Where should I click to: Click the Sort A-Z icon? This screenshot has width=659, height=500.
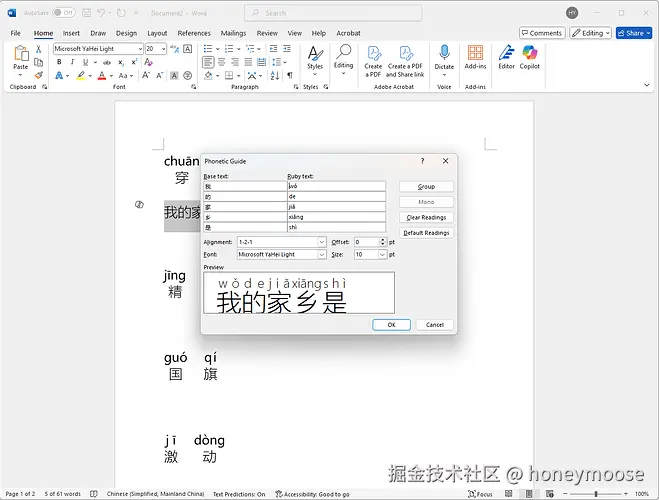pos(275,76)
